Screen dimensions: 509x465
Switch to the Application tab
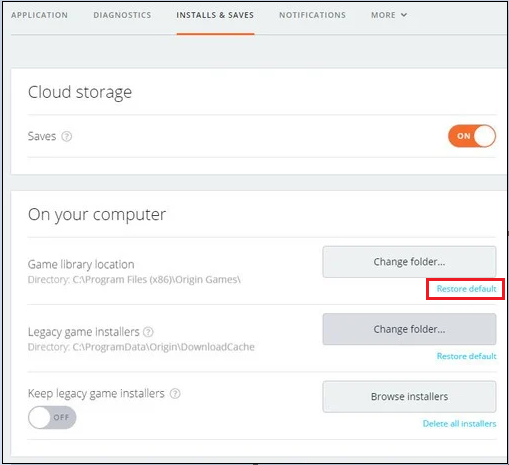[39, 15]
